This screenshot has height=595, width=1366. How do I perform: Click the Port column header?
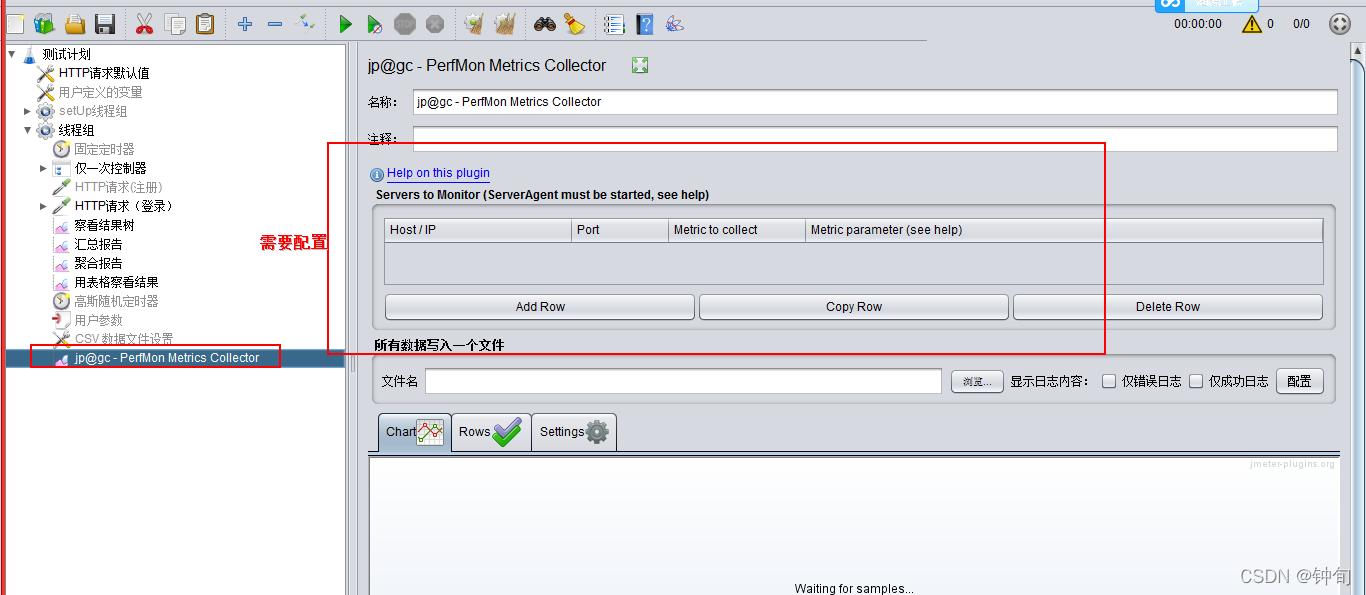click(620, 230)
